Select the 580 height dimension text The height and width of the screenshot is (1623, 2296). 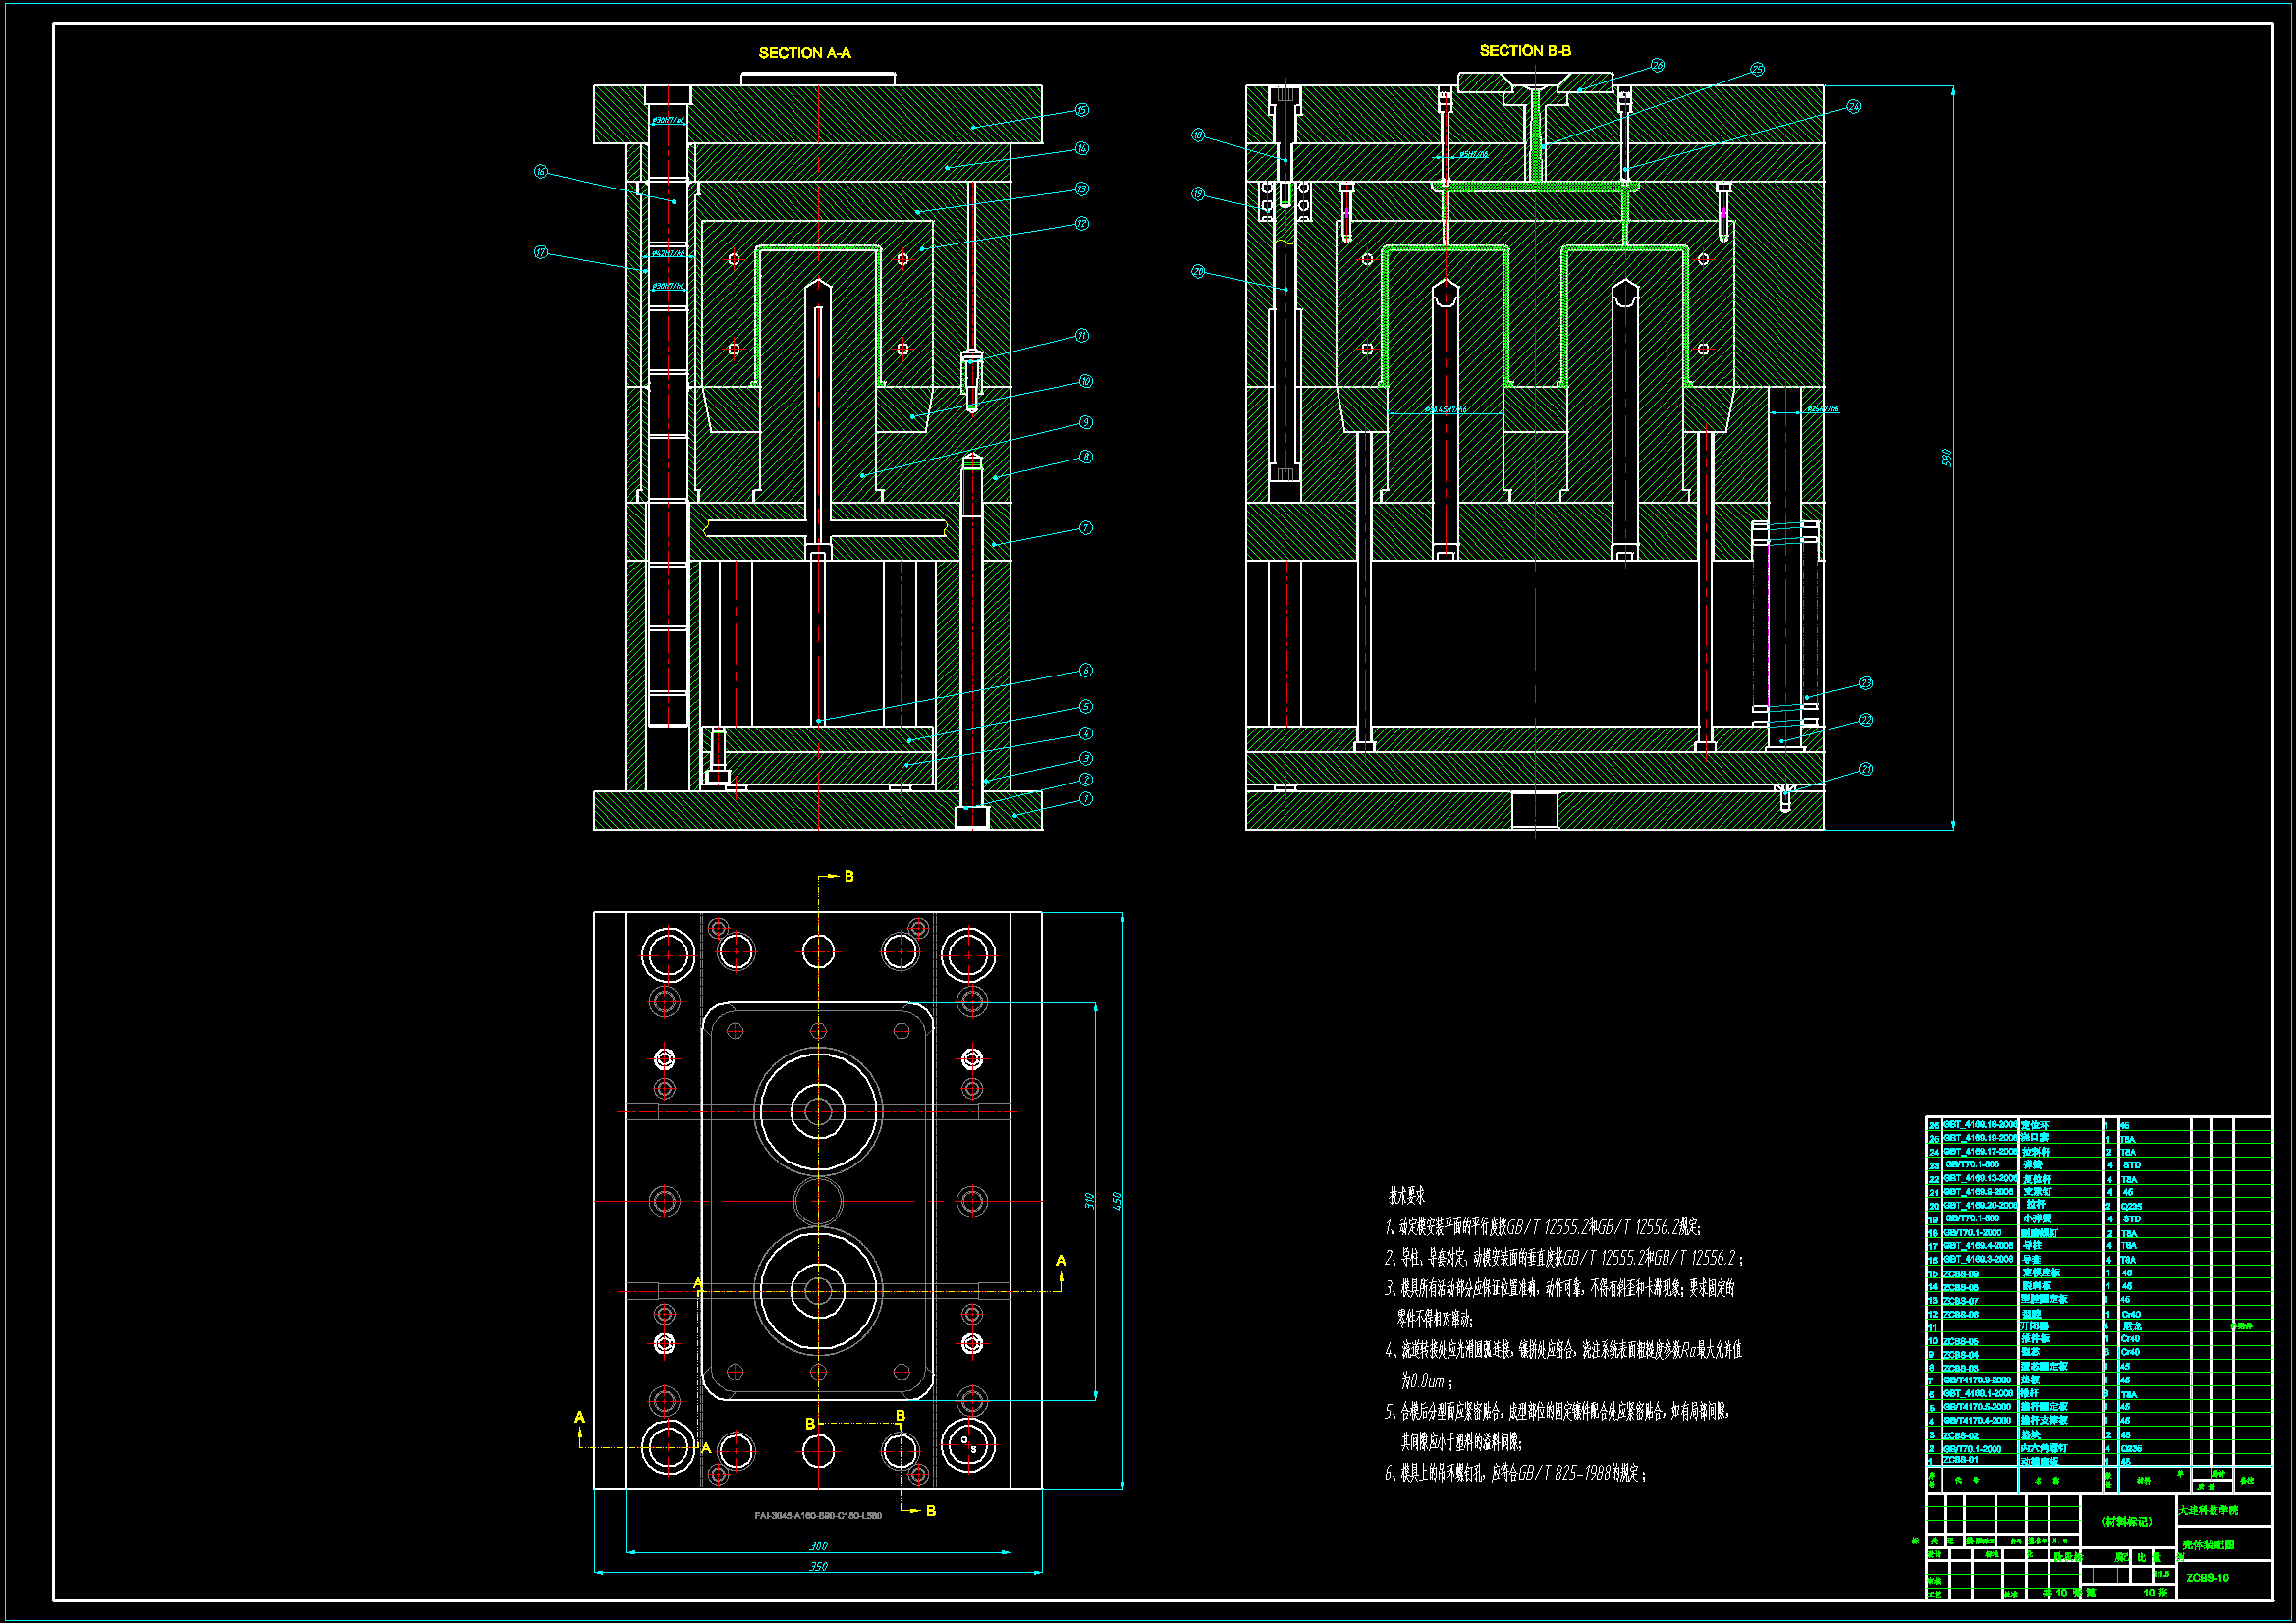[x=1946, y=457]
